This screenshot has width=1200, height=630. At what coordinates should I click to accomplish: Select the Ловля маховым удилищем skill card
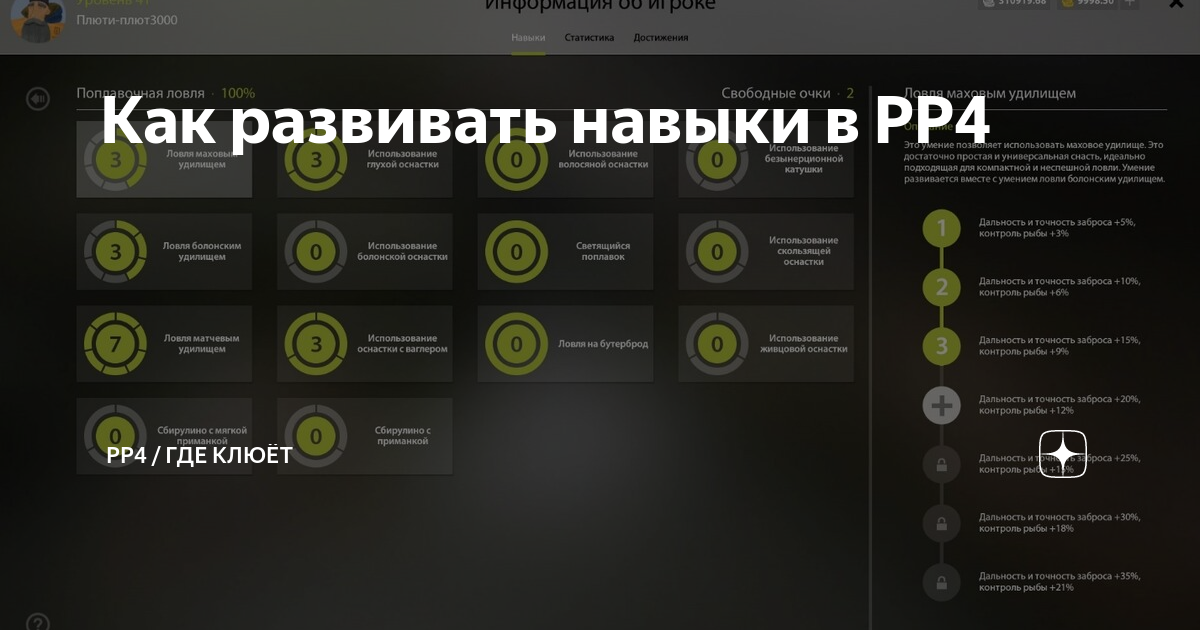164,160
